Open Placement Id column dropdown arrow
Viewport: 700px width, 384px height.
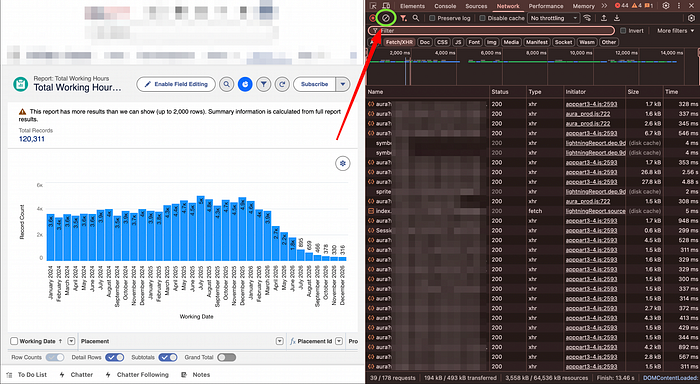339,341
